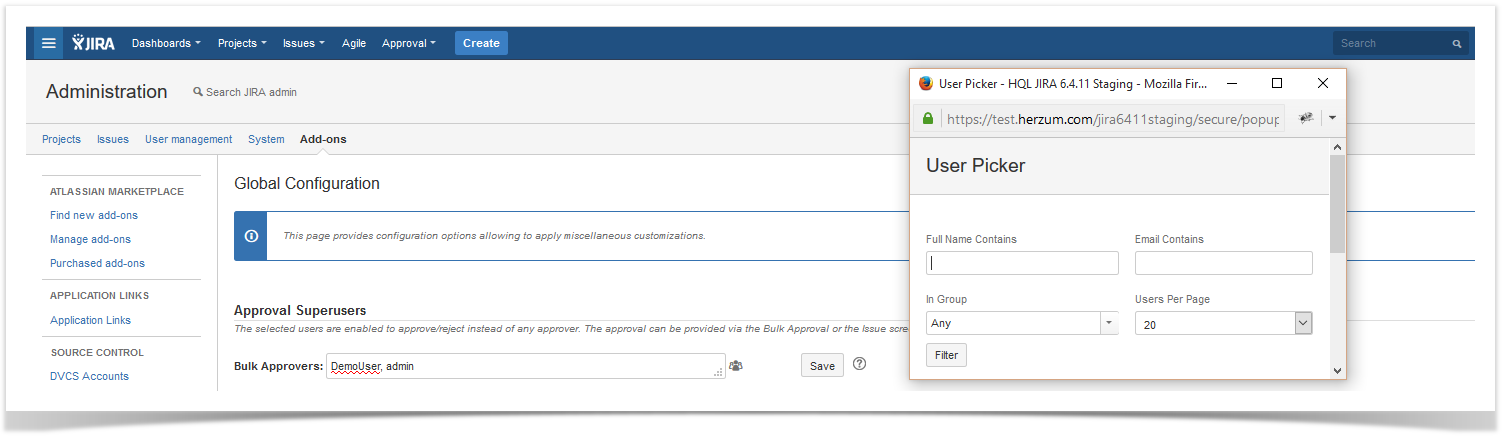This screenshot has height=440, width=1509.
Task: Click the help question mark icon
Action: tap(859, 364)
